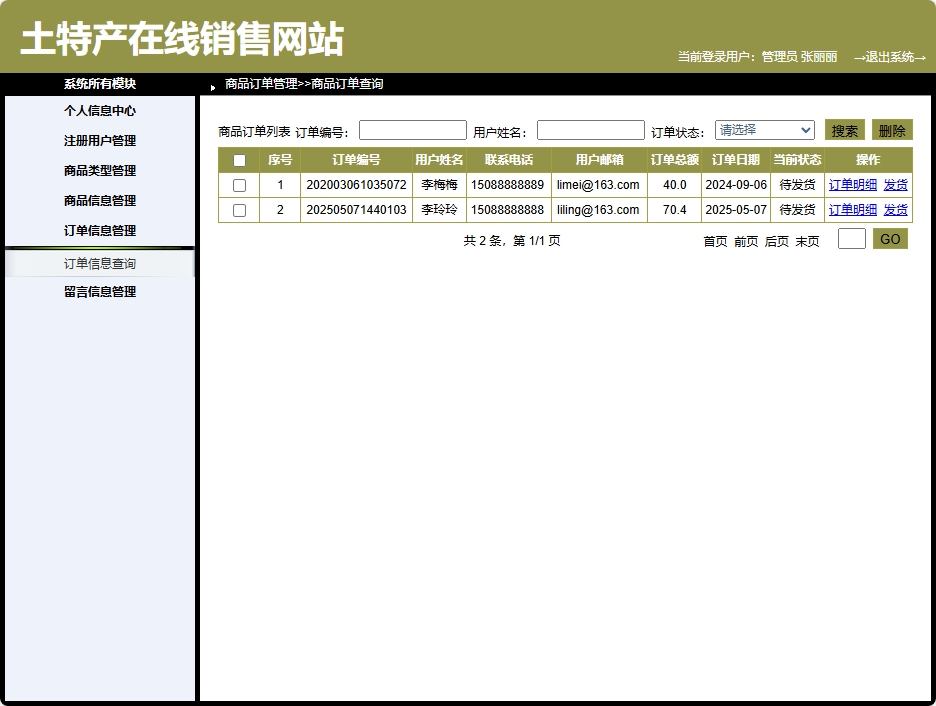This screenshot has width=936, height=706.
Task: Select 留言信息管理 in the sidebar
Action: coord(100,291)
